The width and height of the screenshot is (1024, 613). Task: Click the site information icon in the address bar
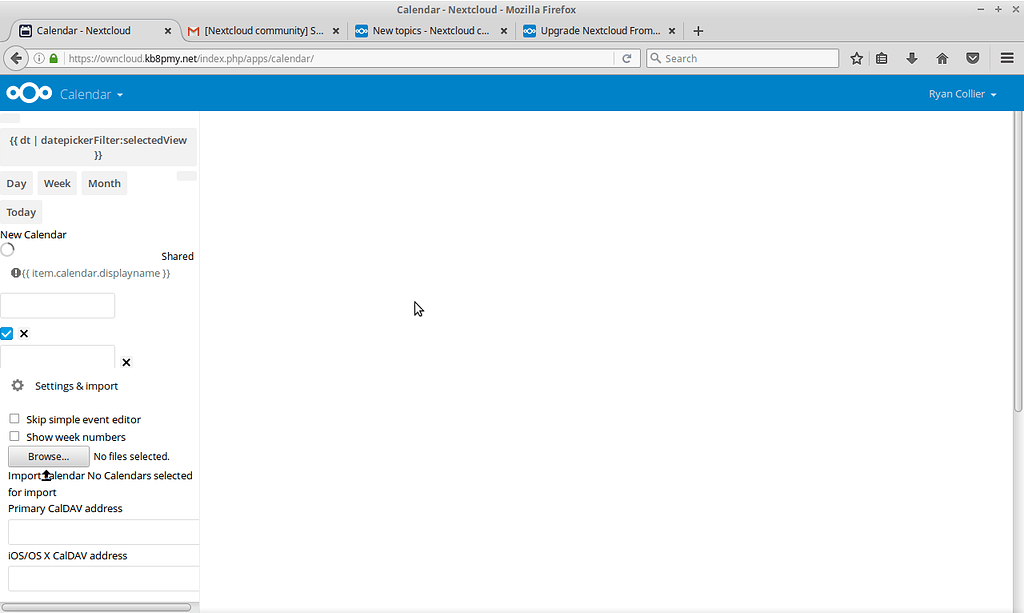[39, 58]
